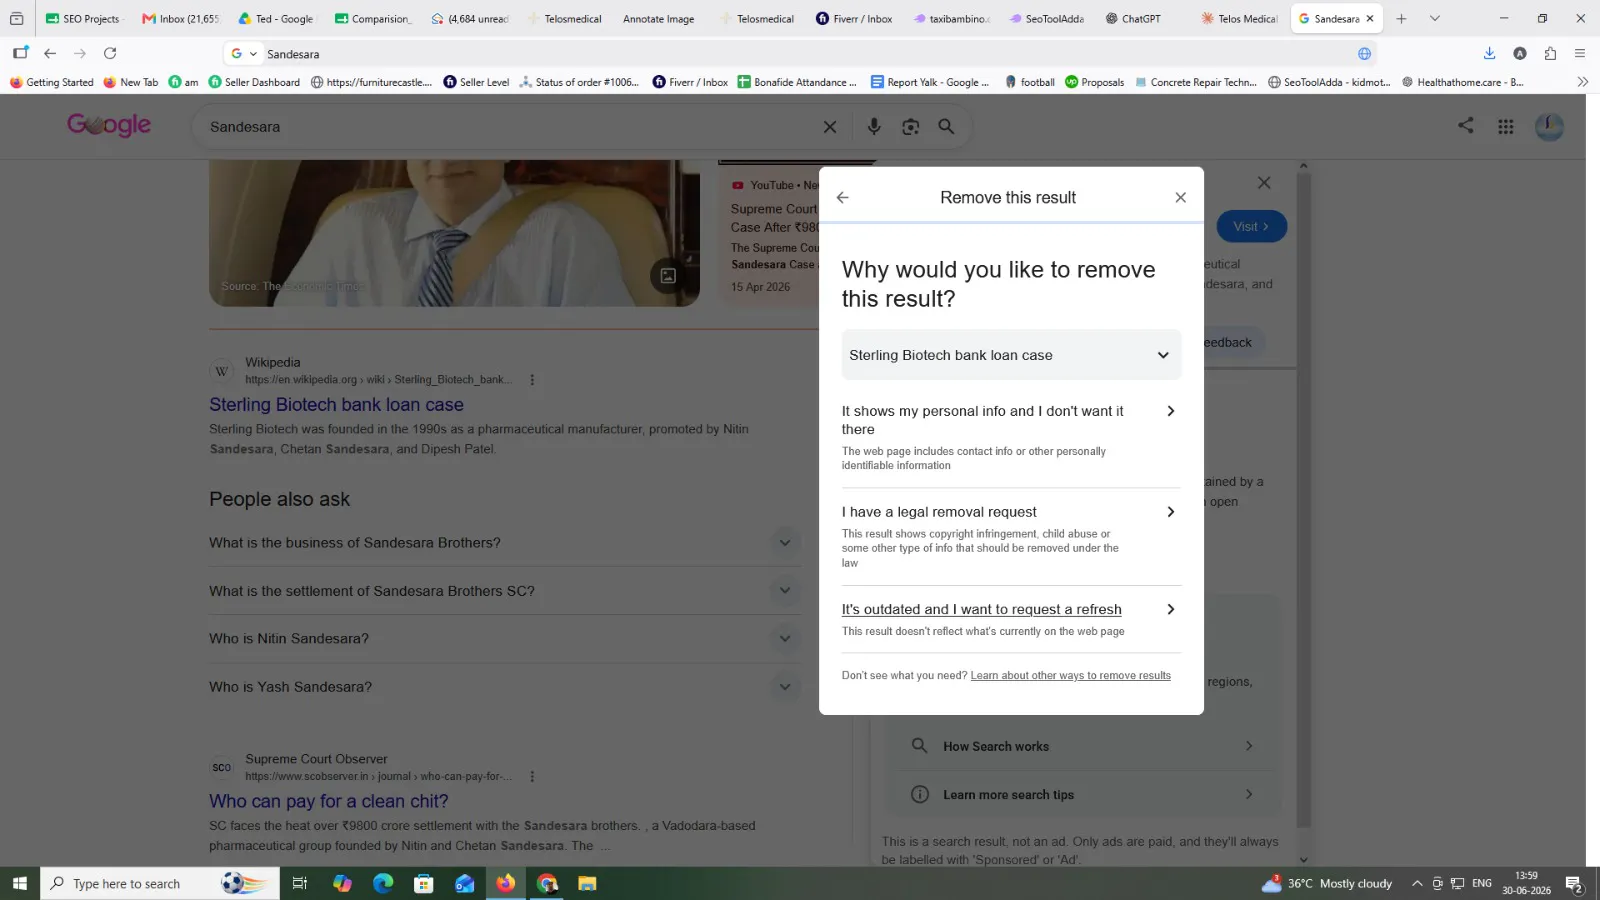Submit search with magnifier icon
Image resolution: width=1600 pixels, height=900 pixels.
click(x=946, y=127)
